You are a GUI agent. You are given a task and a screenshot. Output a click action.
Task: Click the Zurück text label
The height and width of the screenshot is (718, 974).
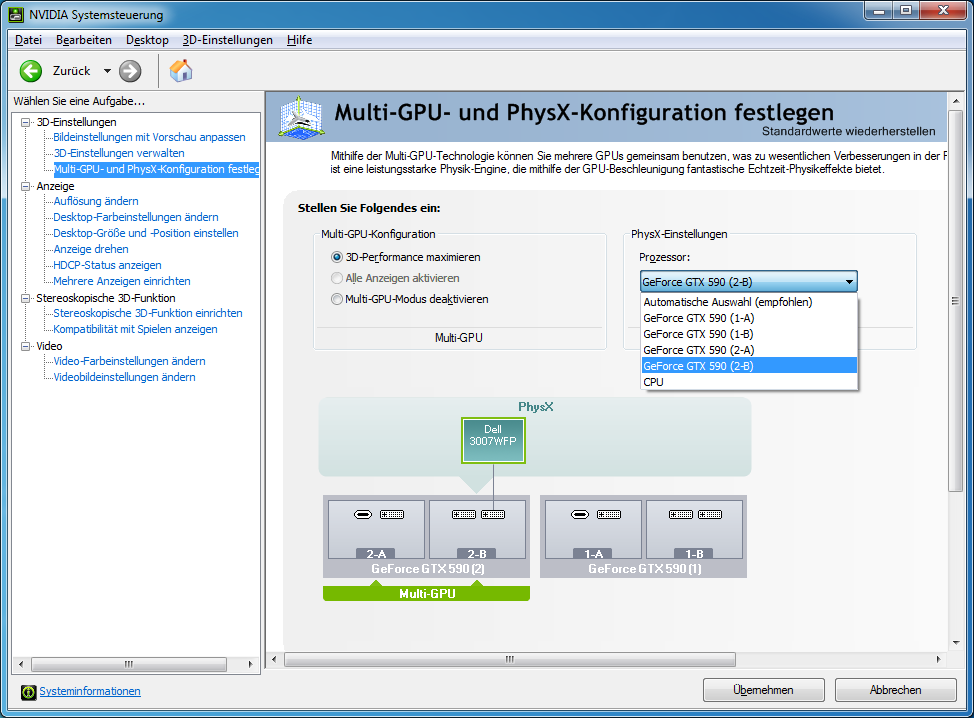point(71,71)
